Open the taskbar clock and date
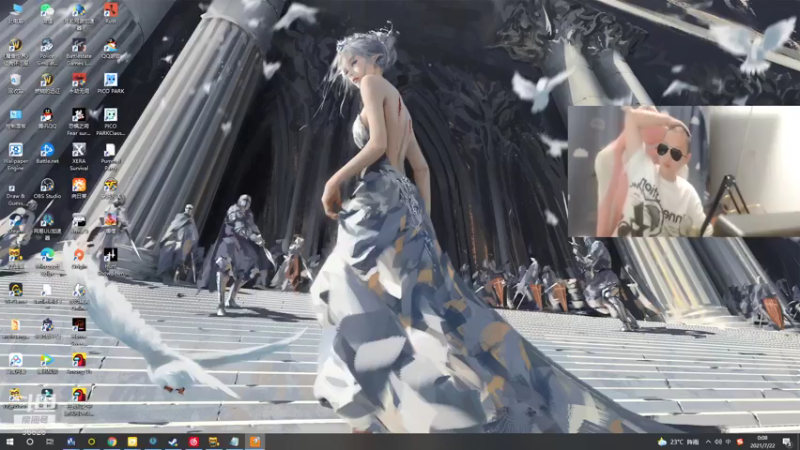800x450 pixels. point(762,442)
